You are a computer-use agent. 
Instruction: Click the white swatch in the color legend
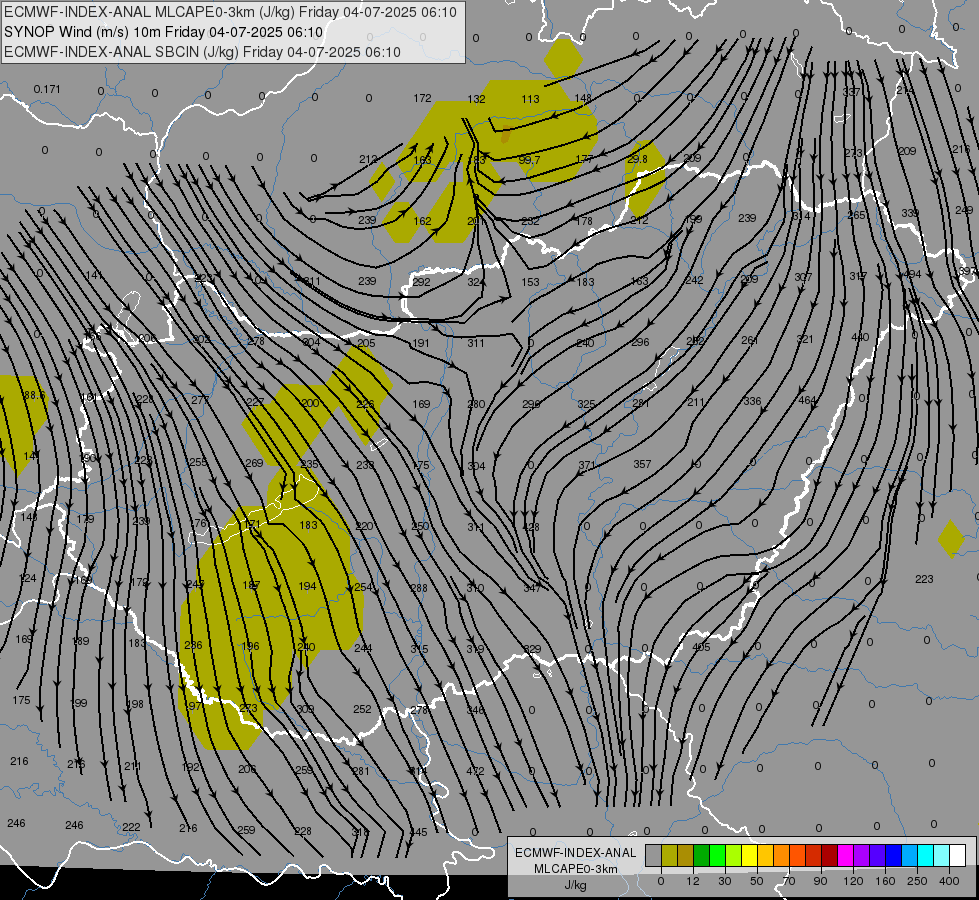click(x=958, y=855)
